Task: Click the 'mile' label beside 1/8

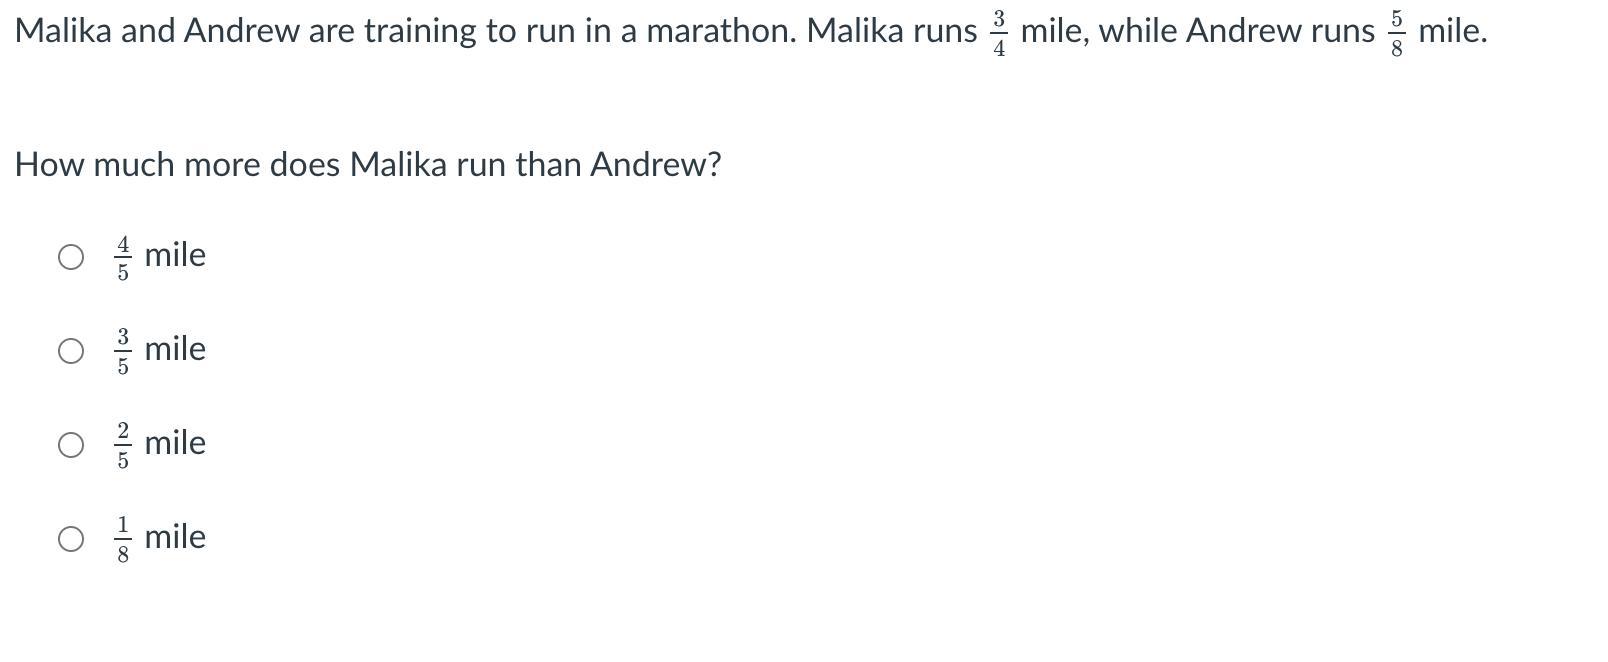Action: pos(175,537)
